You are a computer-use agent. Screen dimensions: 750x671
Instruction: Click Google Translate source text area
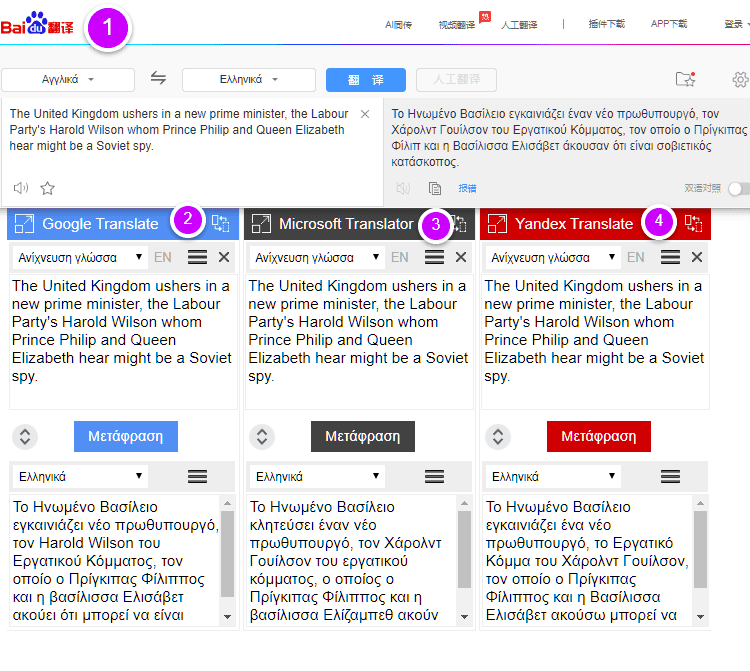123,341
